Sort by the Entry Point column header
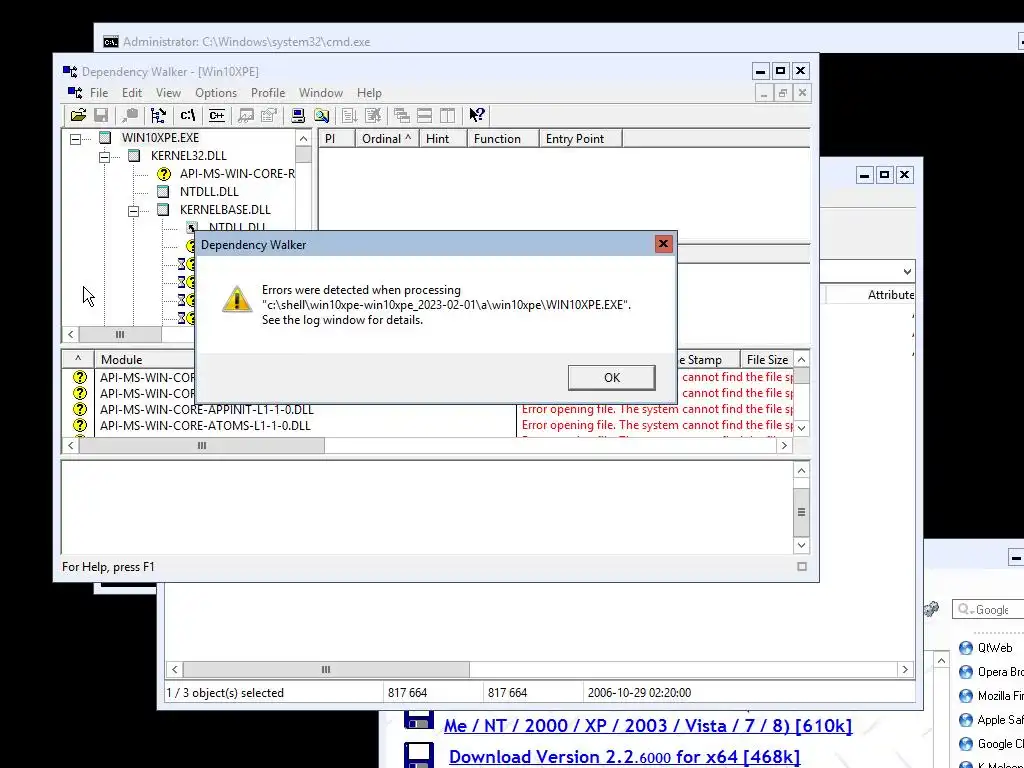This screenshot has width=1024, height=768. (x=581, y=138)
